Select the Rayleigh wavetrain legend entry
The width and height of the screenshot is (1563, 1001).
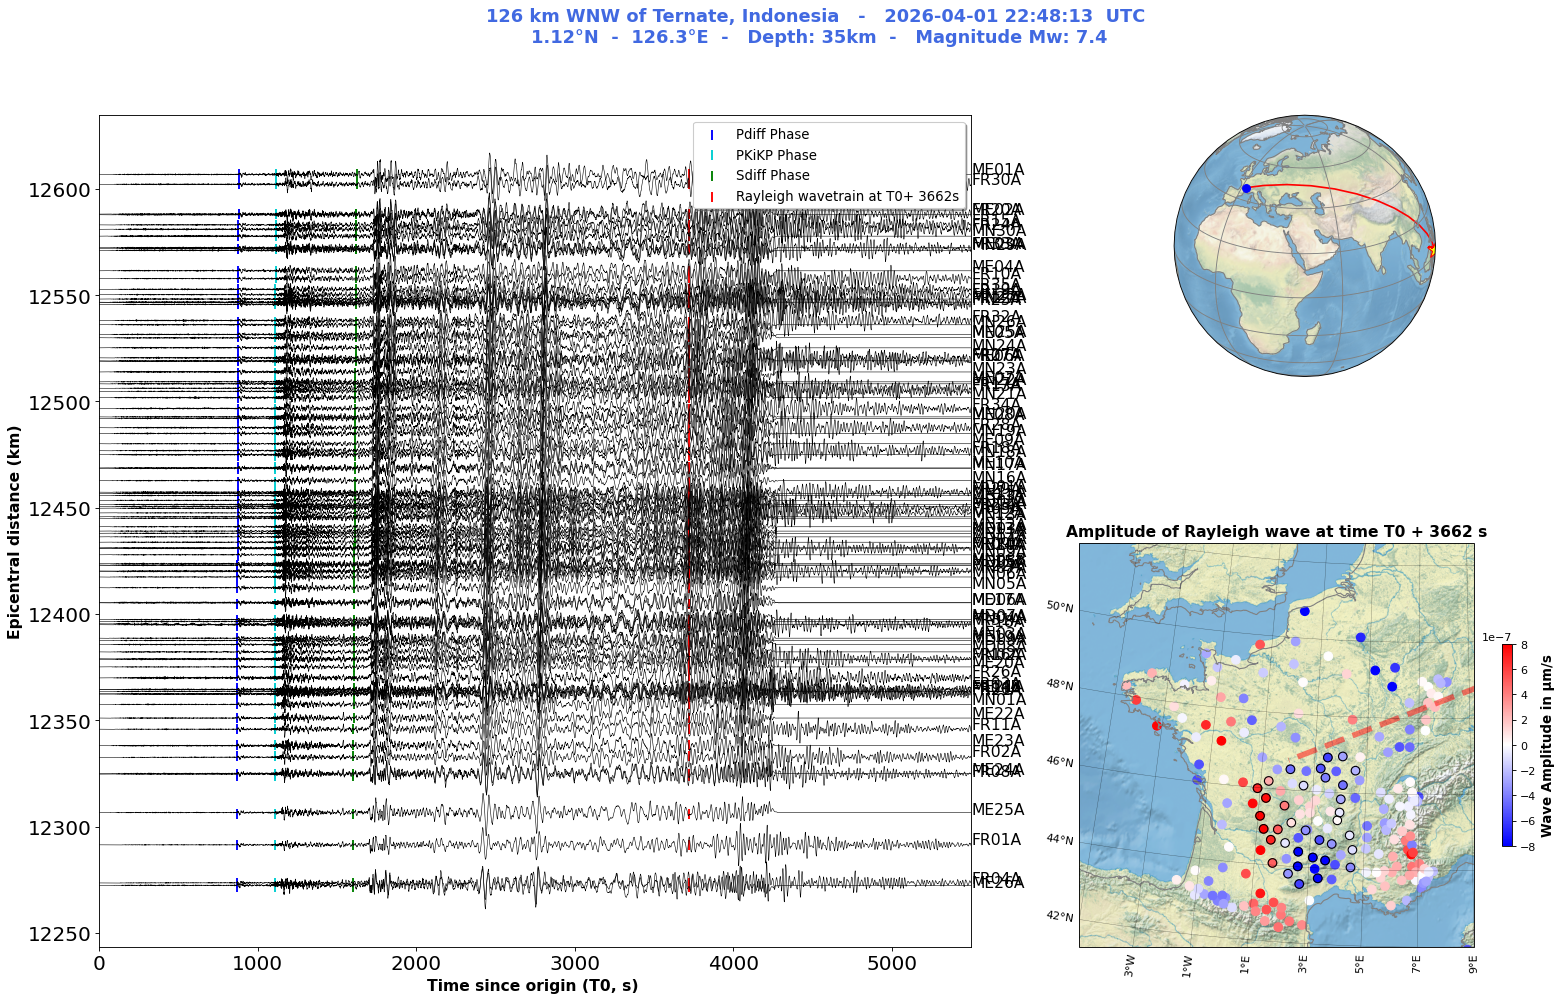[833, 196]
